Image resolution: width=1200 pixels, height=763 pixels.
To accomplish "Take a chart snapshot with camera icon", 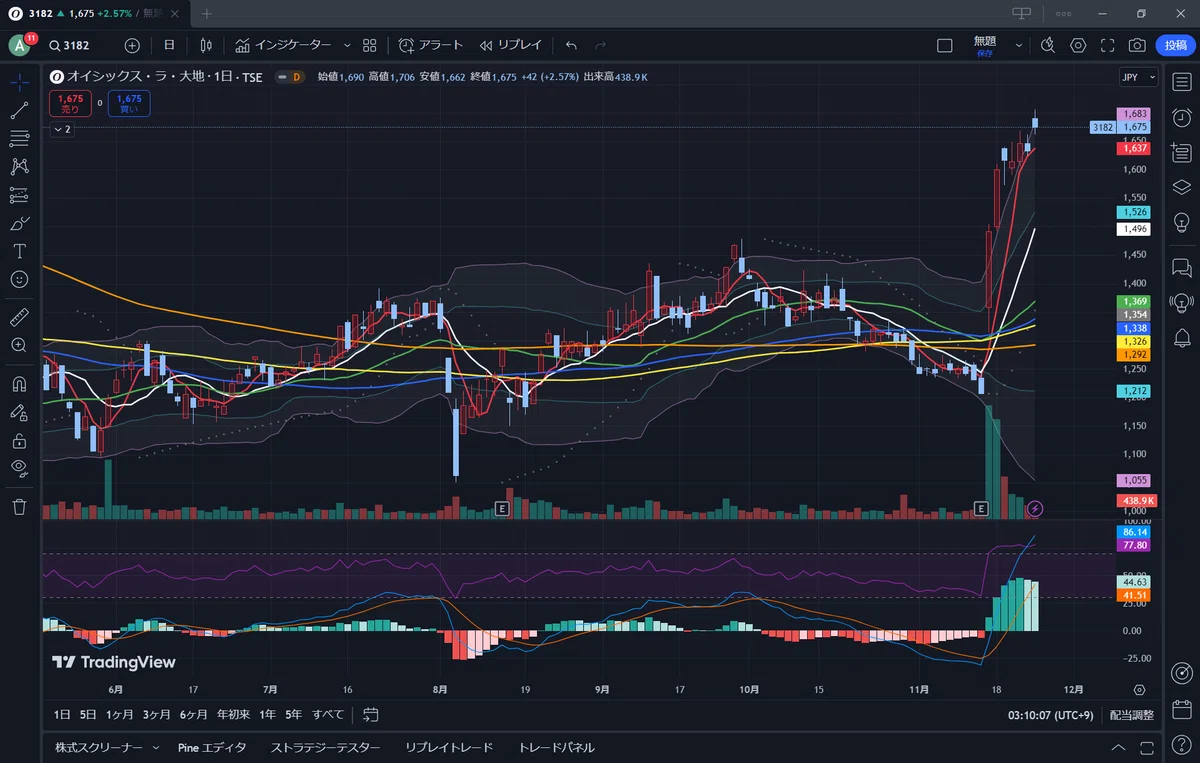I will (x=1137, y=45).
